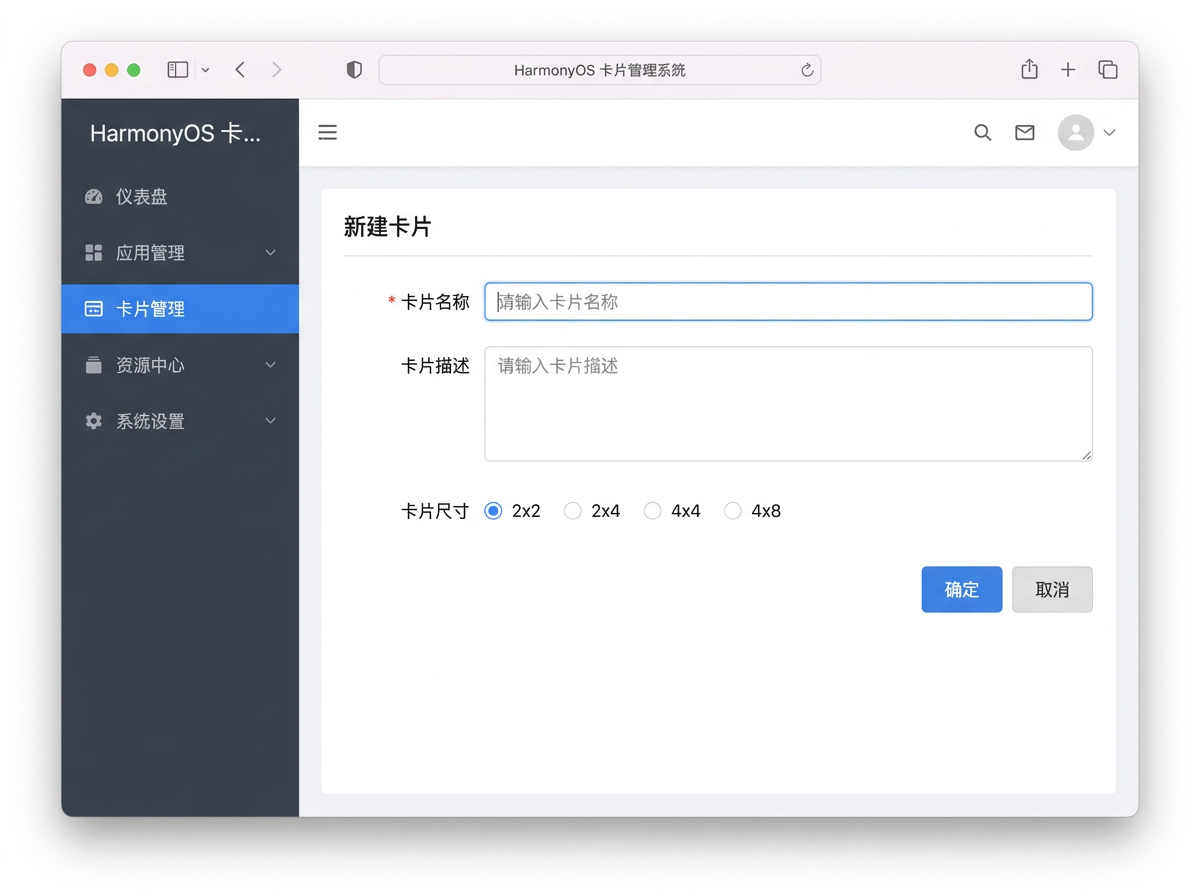Image resolution: width=1200 pixels, height=896 pixels.
Task: Click the user avatar icon
Action: pos(1076,132)
